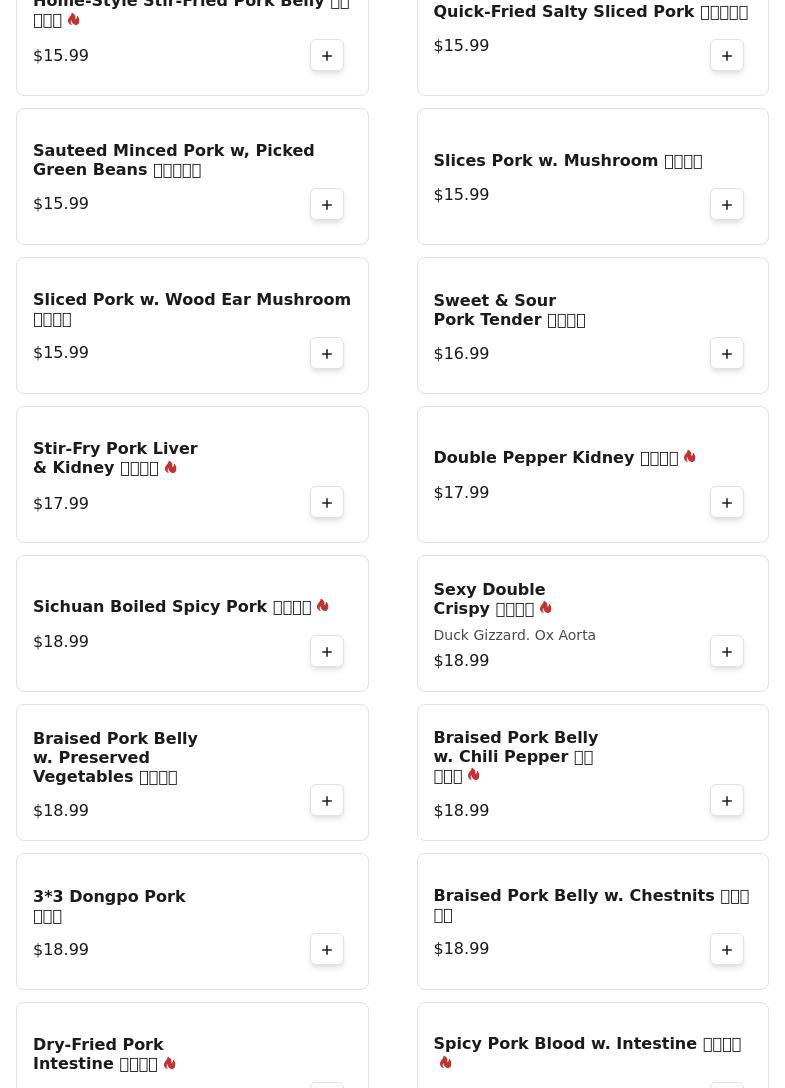
Task: Add Sliced Pork w. Wood Ear Mushroom
Action: tap(327, 354)
